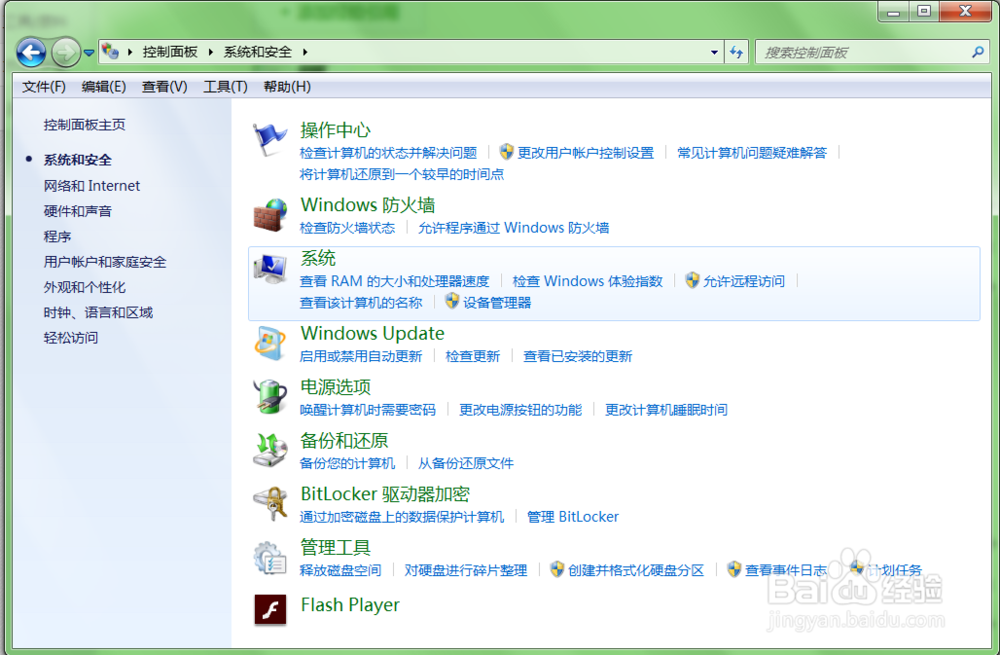Viewport: 1000px width, 655px height.
Task: Open the 查看(V) menu
Action: pos(163,86)
